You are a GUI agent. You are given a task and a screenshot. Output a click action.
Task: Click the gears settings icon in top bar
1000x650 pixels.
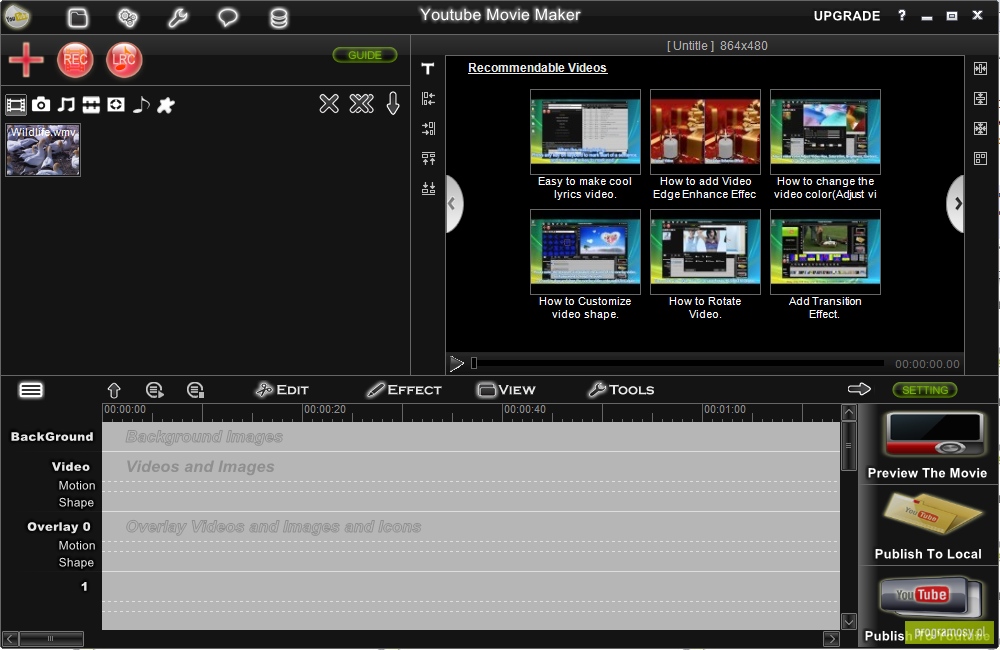[128, 17]
